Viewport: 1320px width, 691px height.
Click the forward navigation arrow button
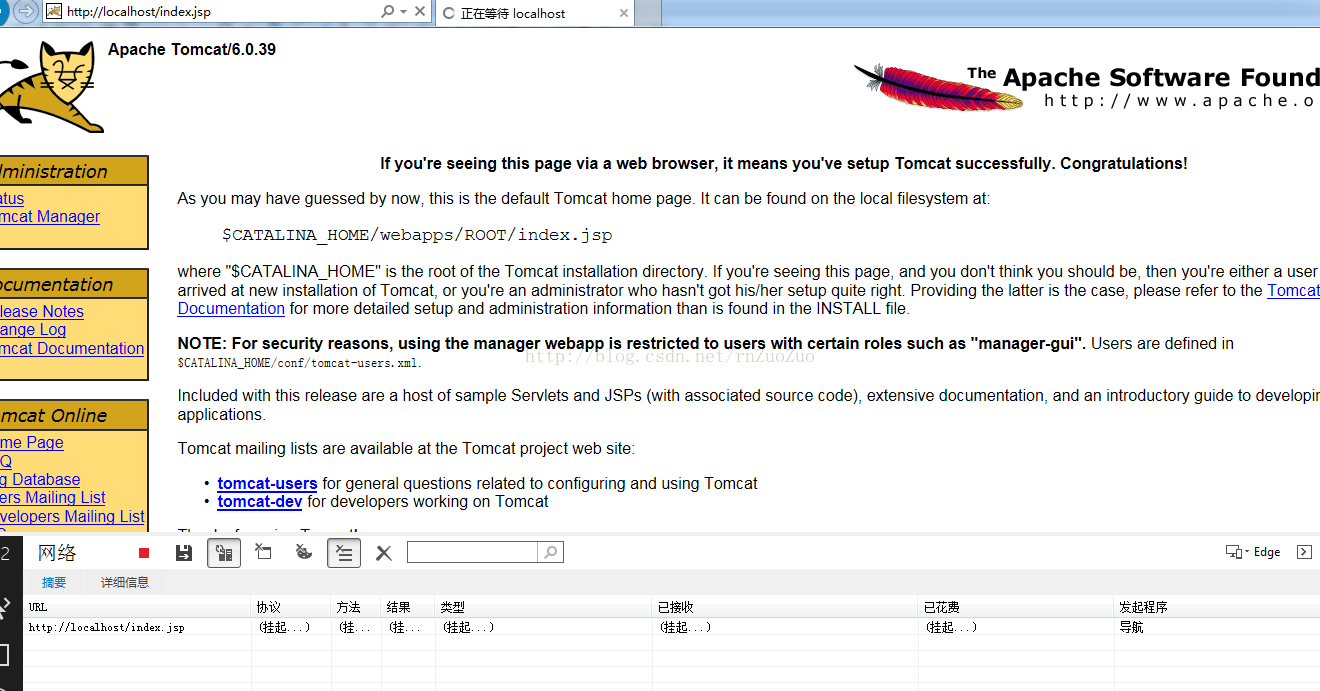tap(26, 12)
